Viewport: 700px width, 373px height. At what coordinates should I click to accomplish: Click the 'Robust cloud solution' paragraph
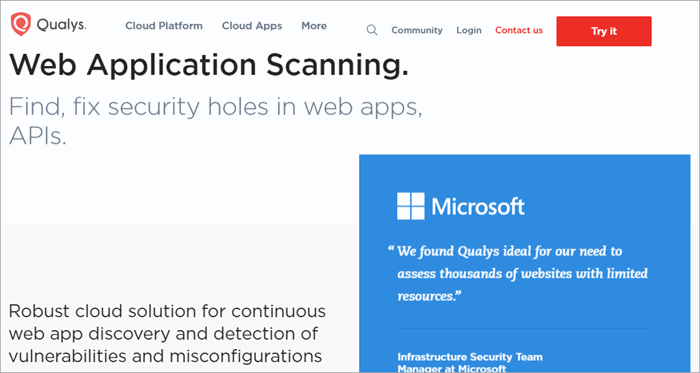pyautogui.click(x=167, y=333)
